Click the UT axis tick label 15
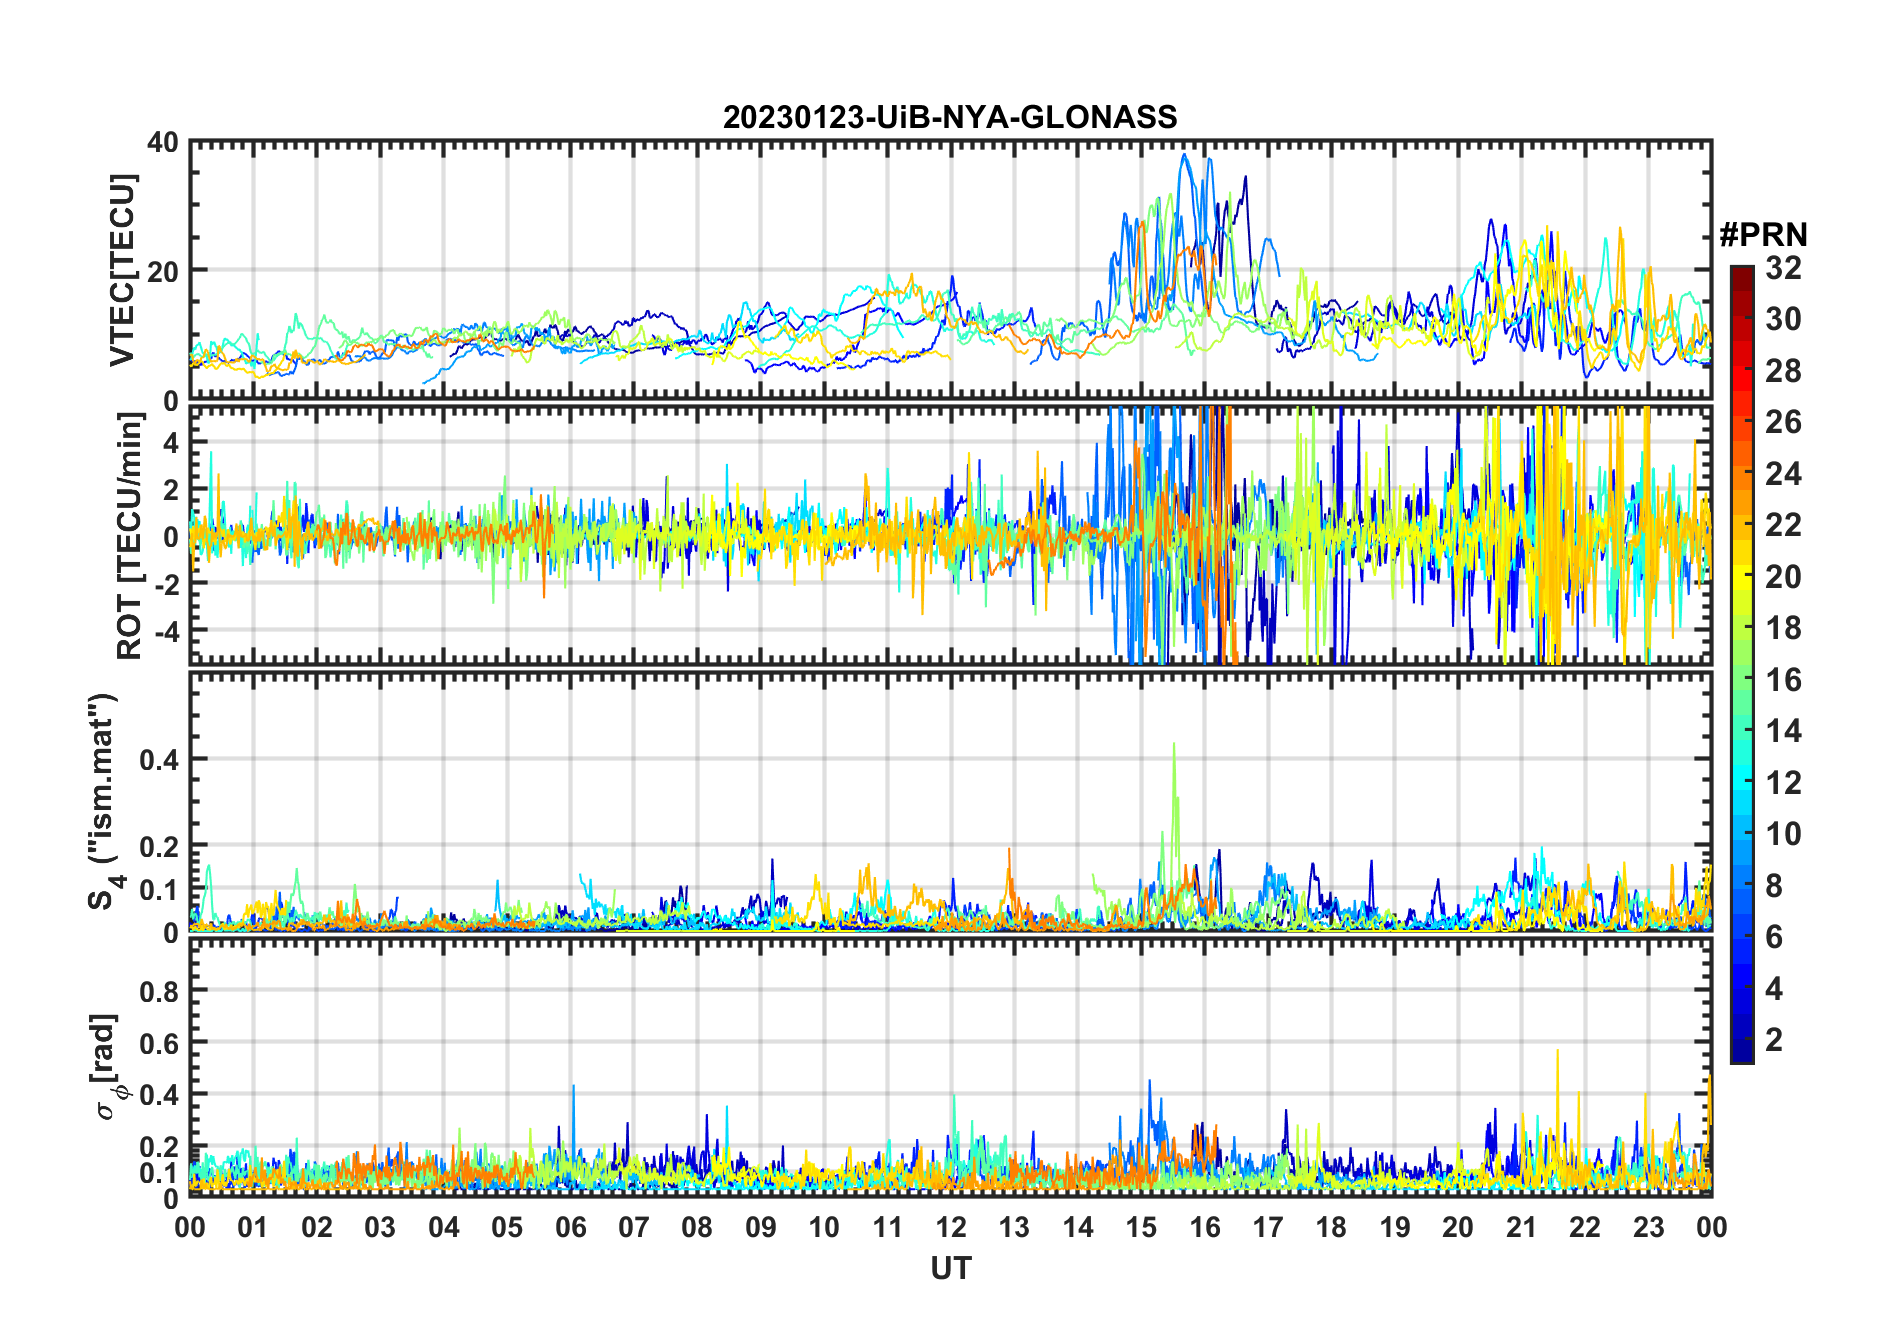Image resolution: width=1902 pixels, height=1330 pixels. [1141, 1227]
